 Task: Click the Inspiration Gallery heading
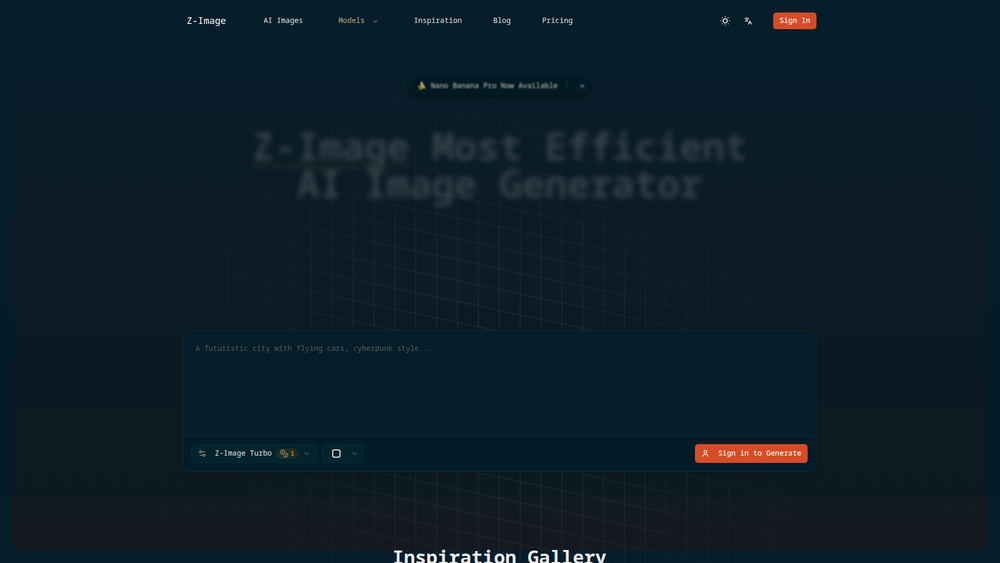pos(499,555)
